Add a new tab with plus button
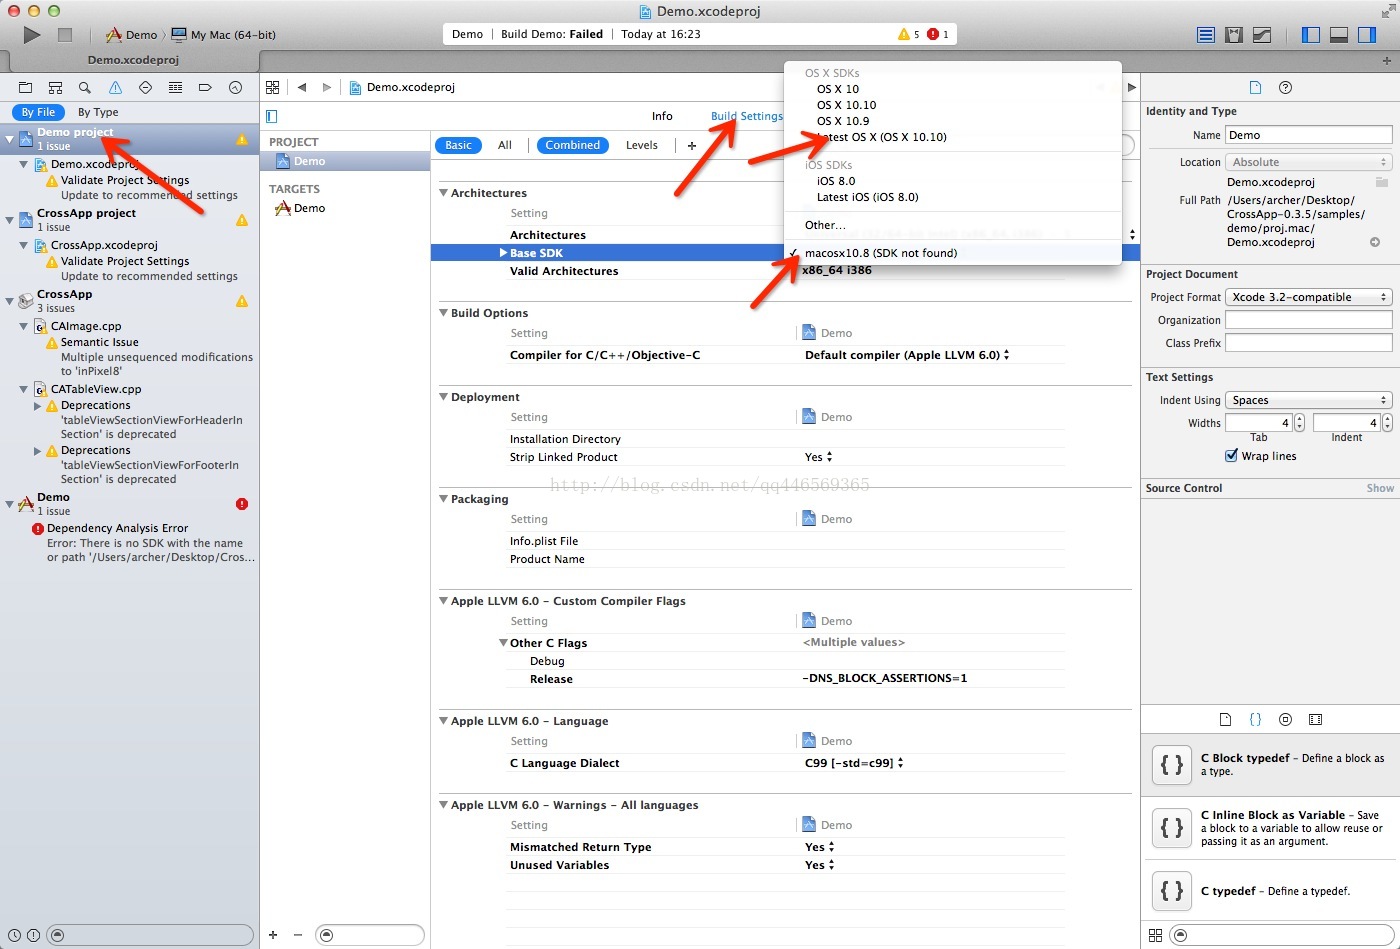 1386,60
